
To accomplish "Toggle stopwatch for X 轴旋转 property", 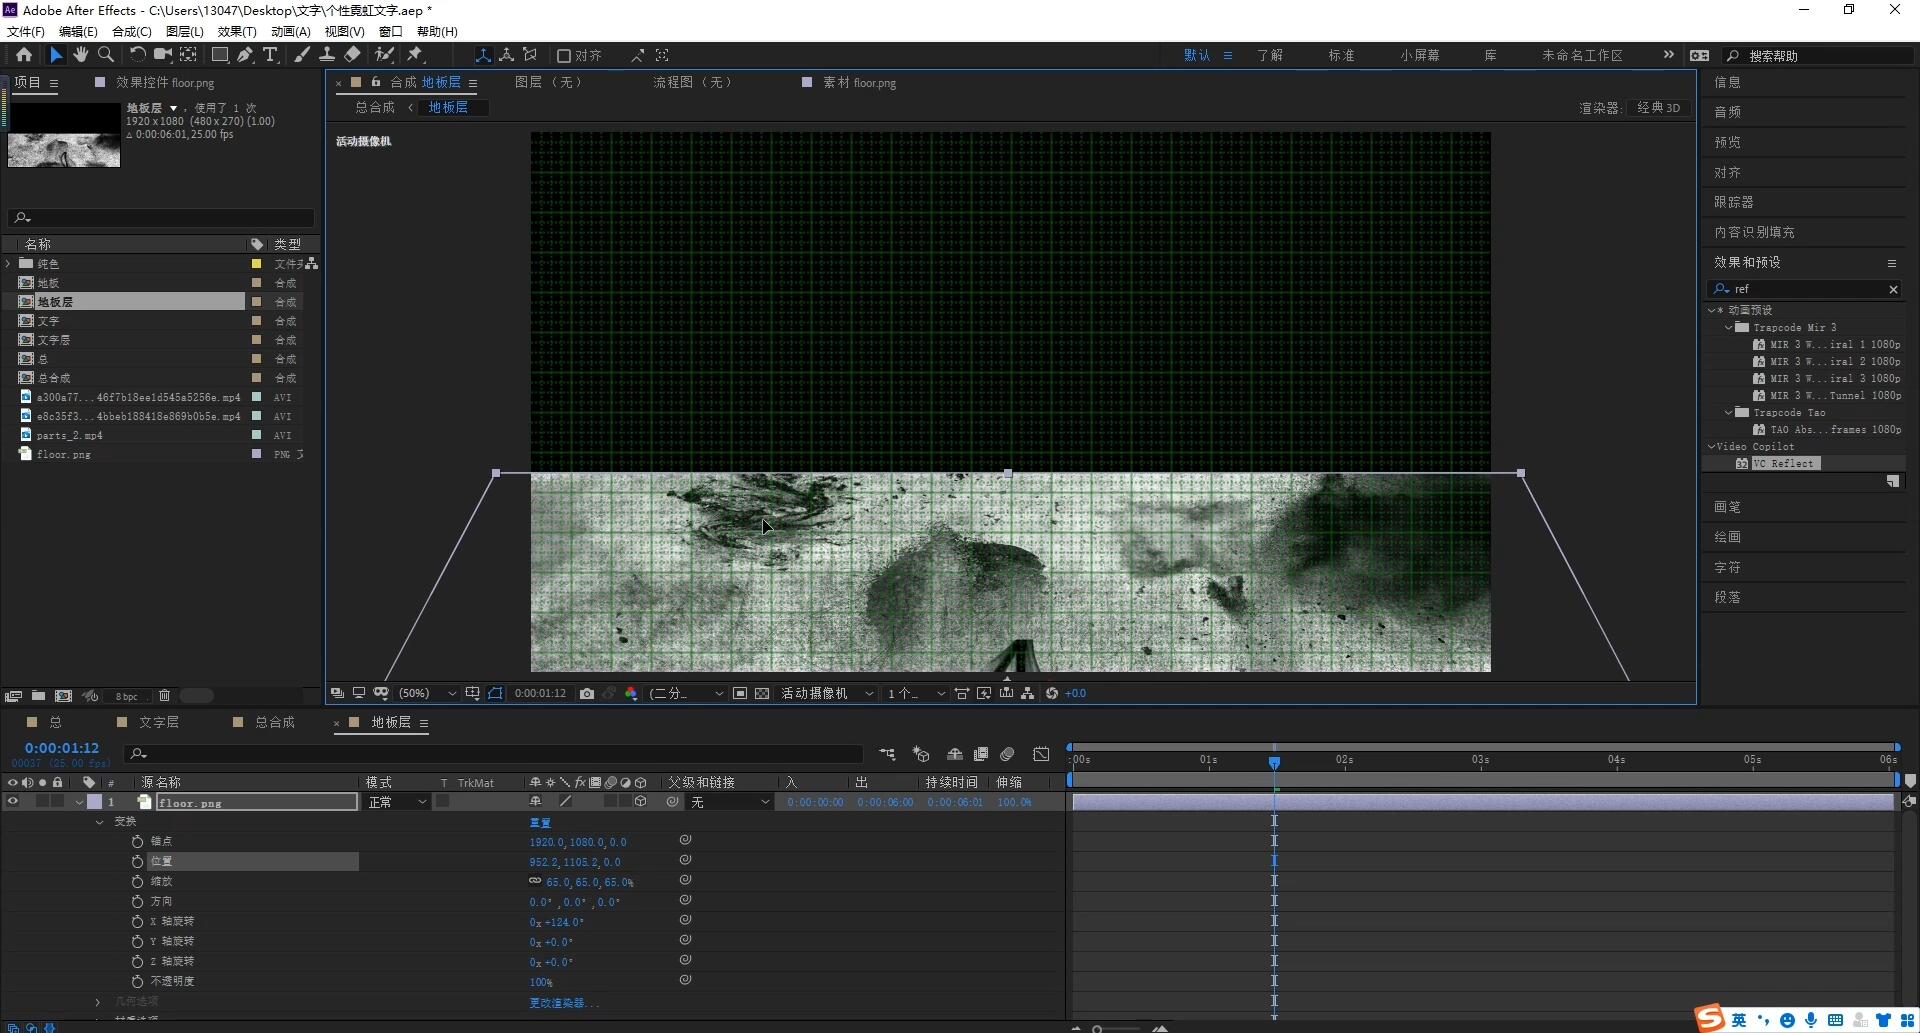I will click(138, 921).
